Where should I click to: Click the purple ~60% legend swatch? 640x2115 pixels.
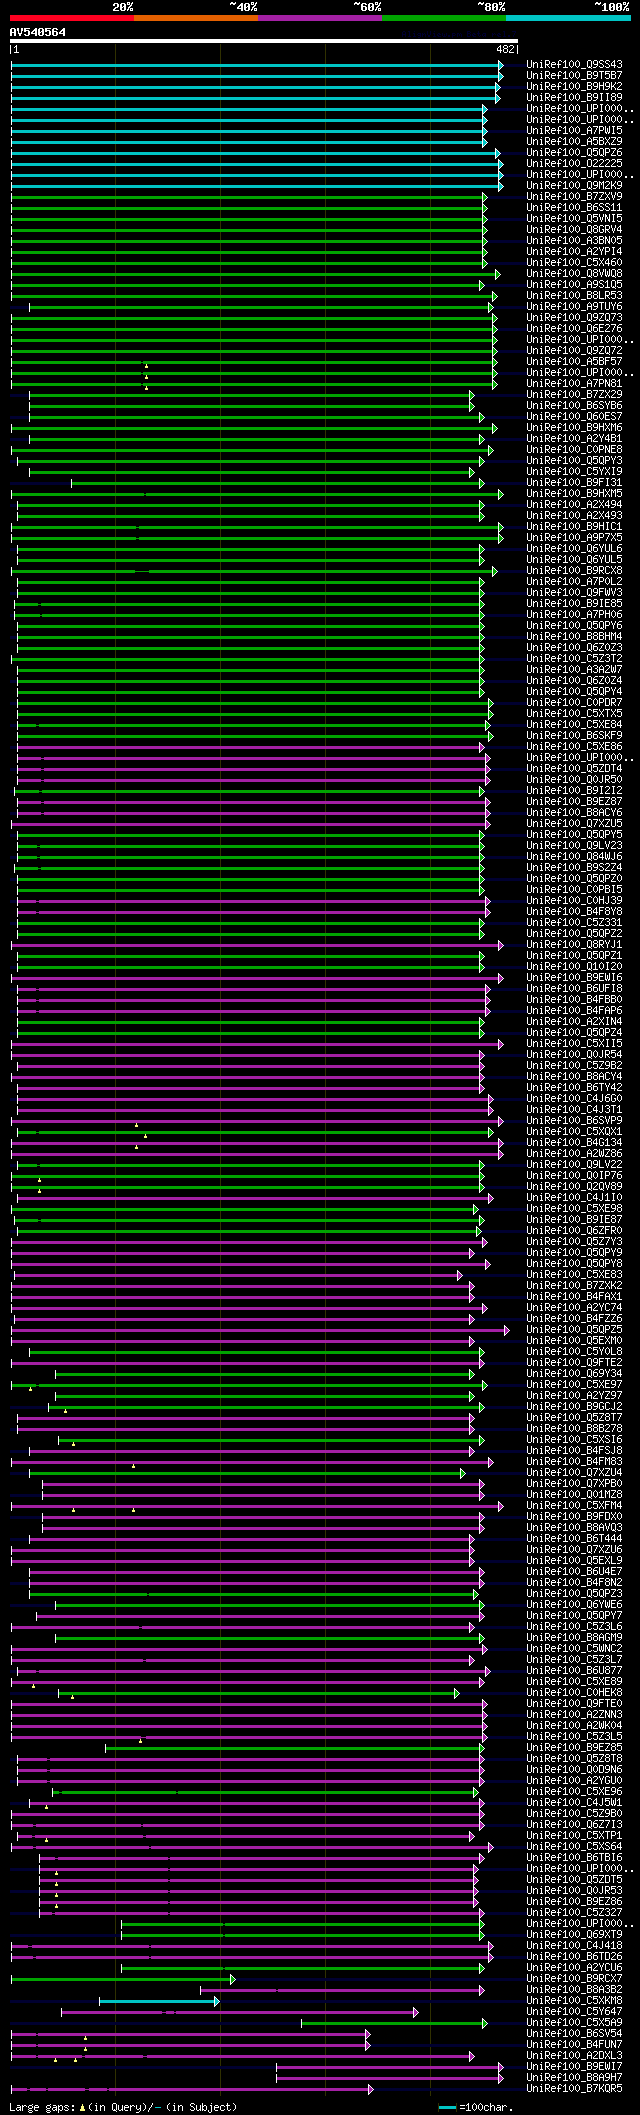pyautogui.click(x=319, y=18)
